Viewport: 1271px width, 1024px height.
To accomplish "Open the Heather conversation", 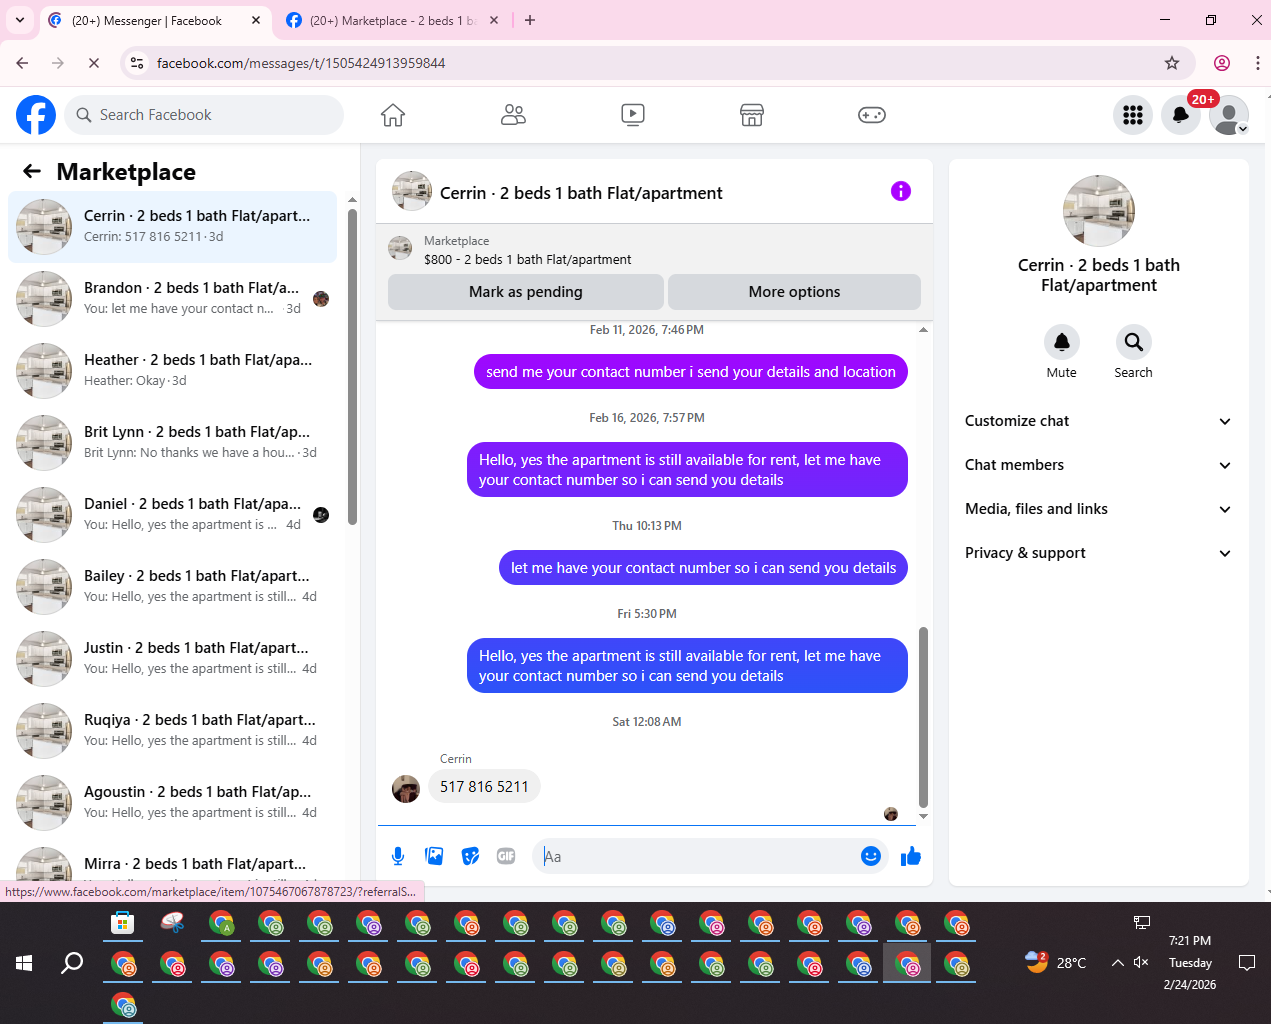I will pos(172,371).
